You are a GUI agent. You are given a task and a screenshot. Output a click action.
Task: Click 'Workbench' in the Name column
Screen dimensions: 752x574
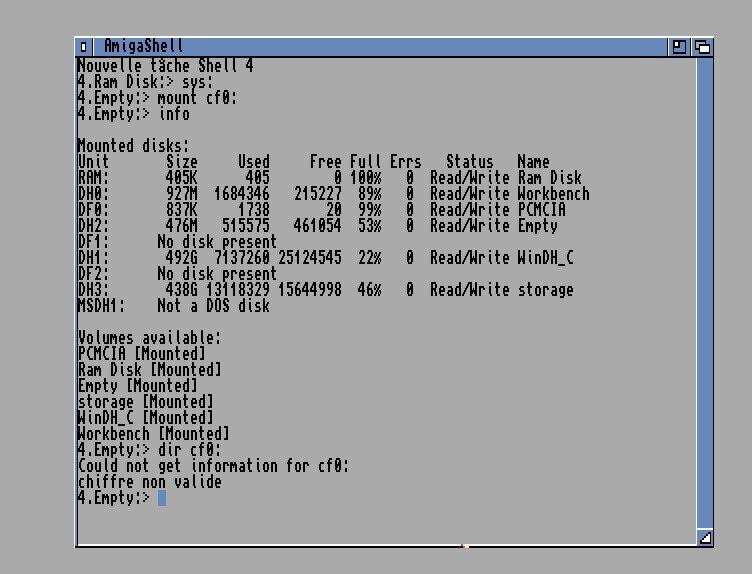(x=553, y=194)
